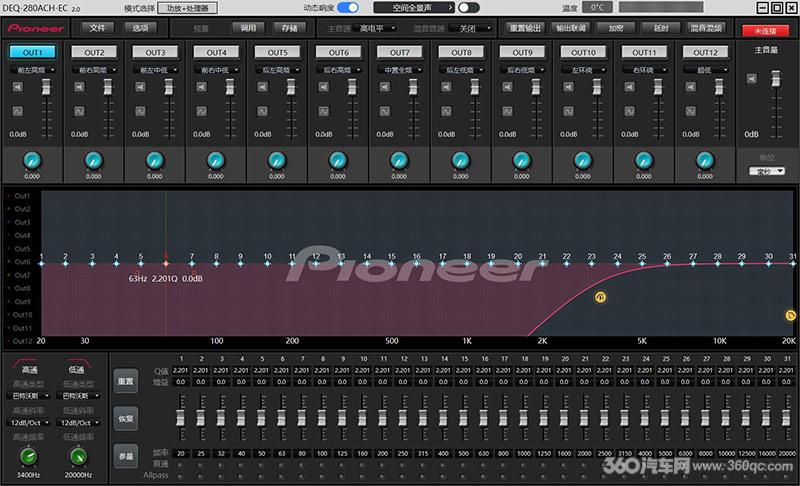
Task: Click the green high-pass frequency knob 3400Hz
Action: [29, 456]
